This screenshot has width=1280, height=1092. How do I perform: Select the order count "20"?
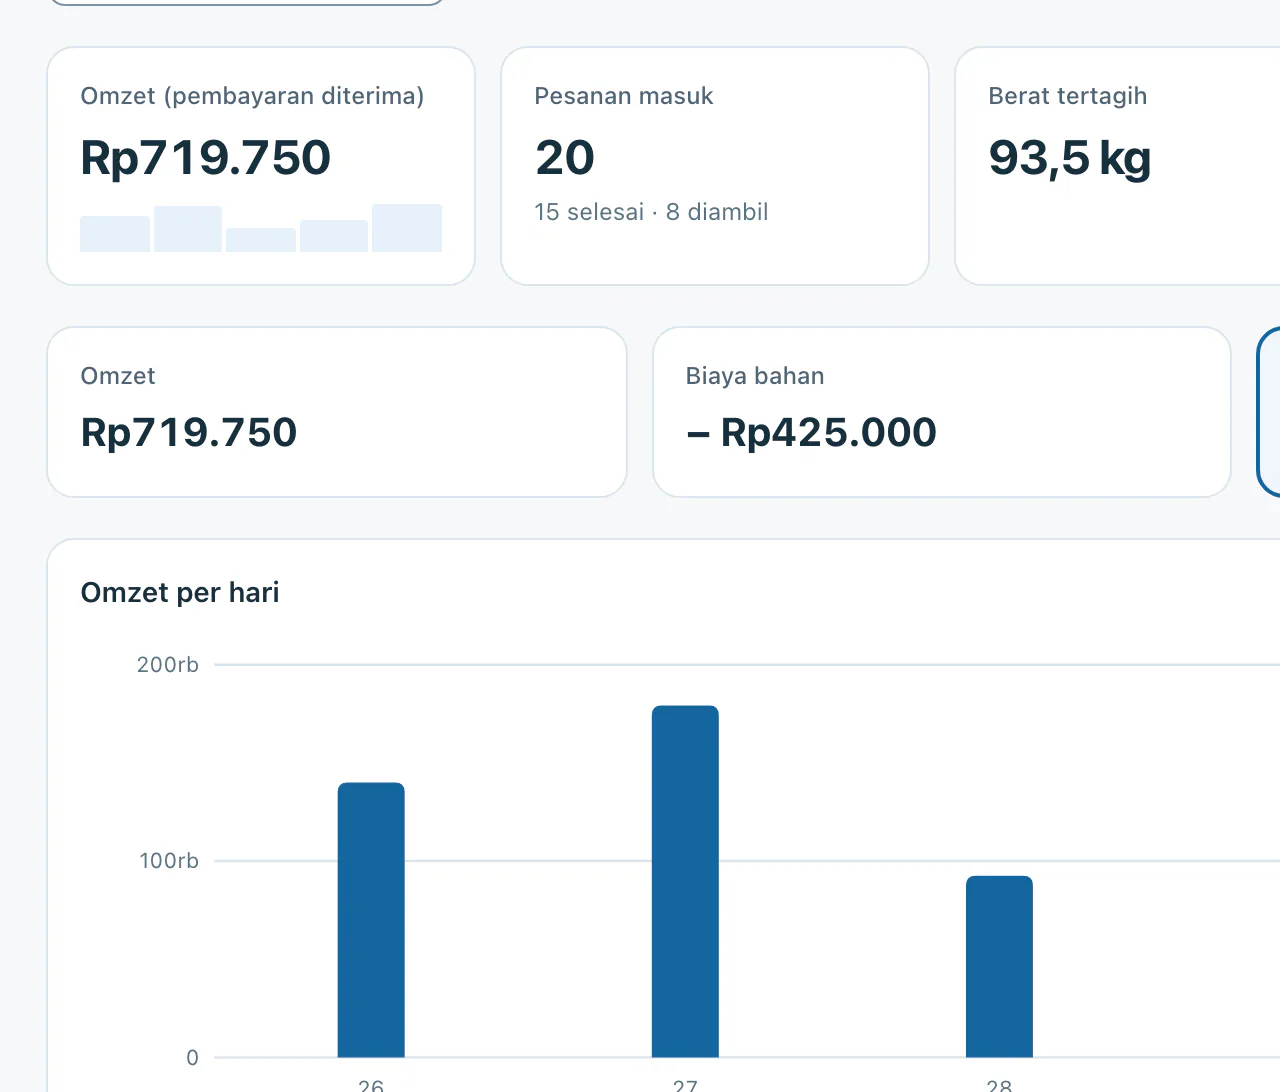[565, 158]
